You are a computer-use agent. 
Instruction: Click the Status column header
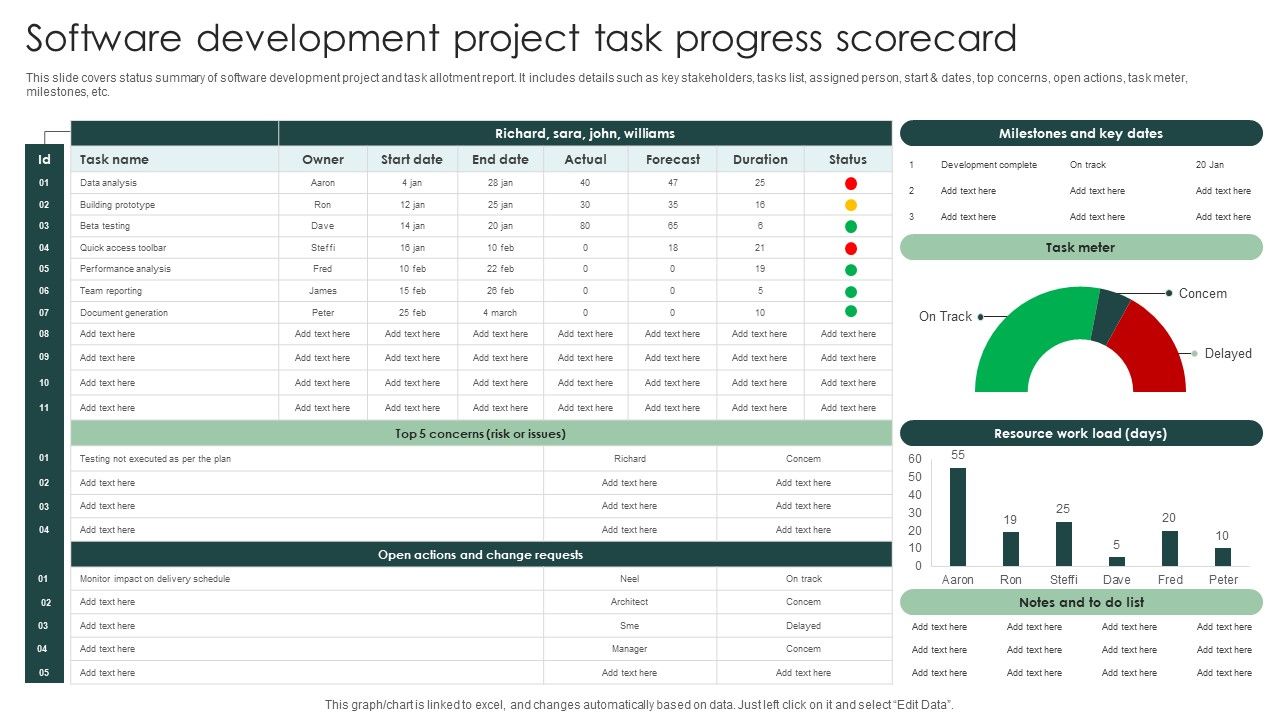pos(848,158)
